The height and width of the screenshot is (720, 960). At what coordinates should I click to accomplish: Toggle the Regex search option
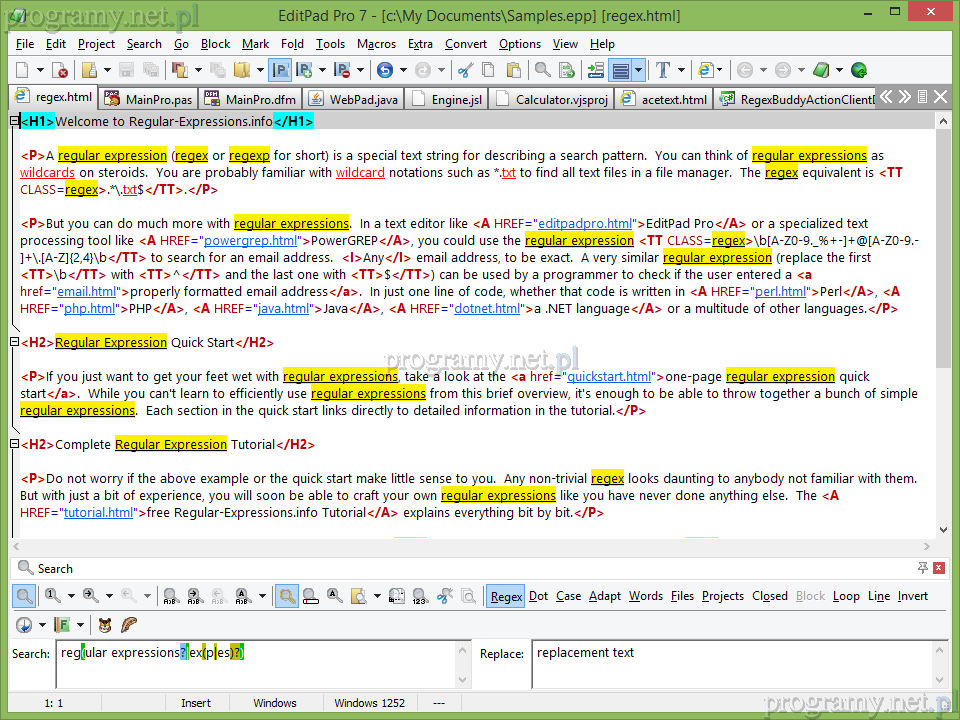pyautogui.click(x=506, y=596)
